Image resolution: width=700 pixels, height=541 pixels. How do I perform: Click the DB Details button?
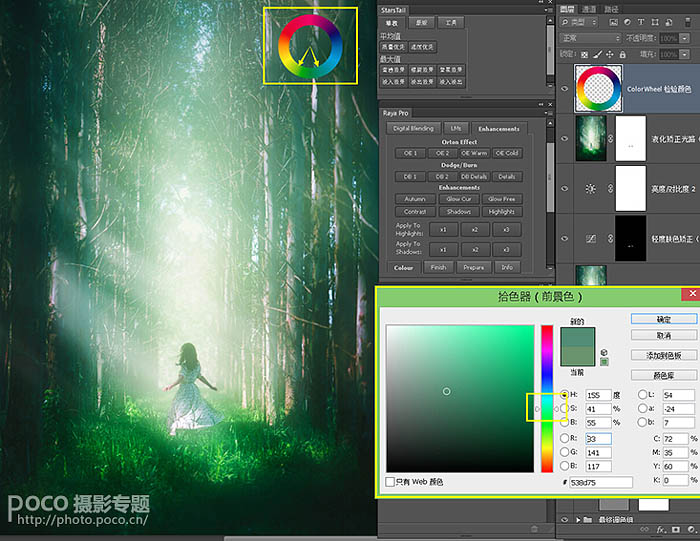tap(474, 177)
